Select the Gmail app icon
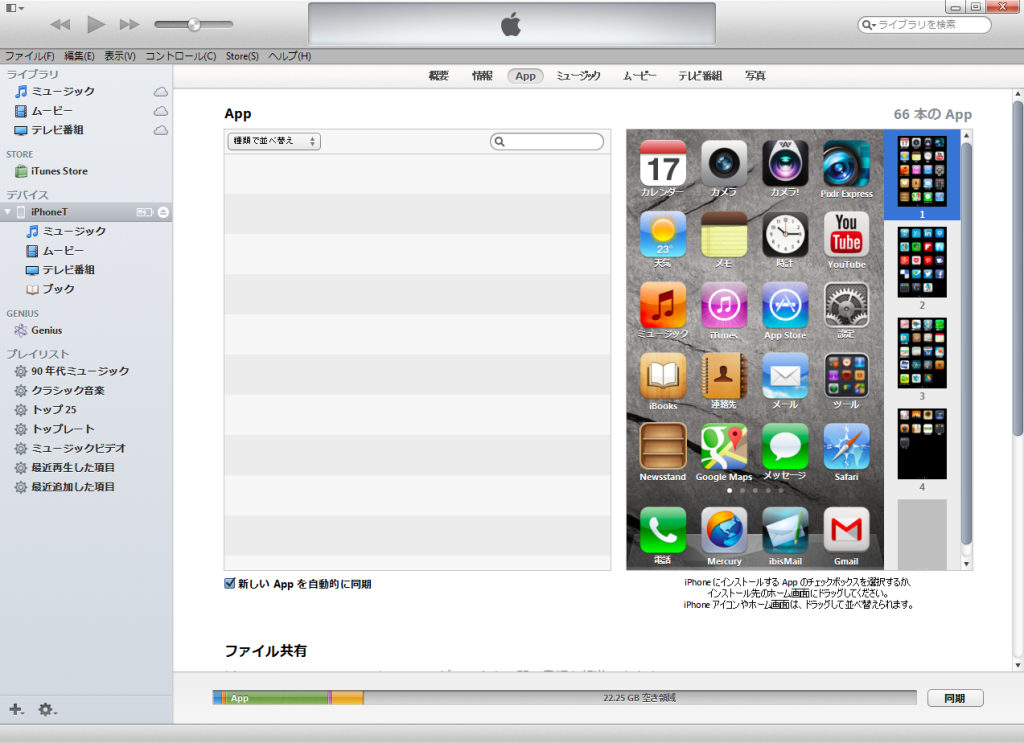This screenshot has height=743, width=1024. pyautogui.click(x=846, y=530)
